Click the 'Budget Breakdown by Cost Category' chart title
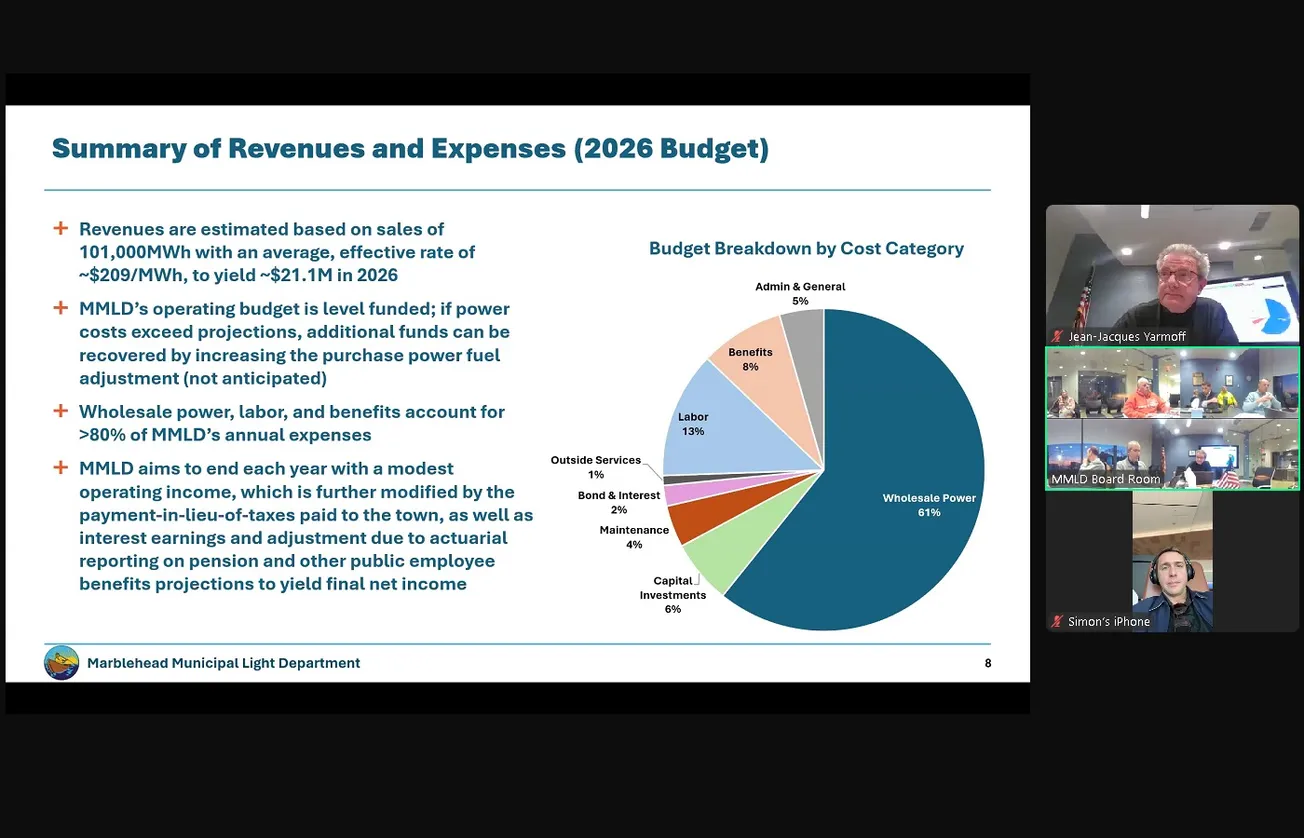Viewport: 1304px width, 838px height. 806,249
